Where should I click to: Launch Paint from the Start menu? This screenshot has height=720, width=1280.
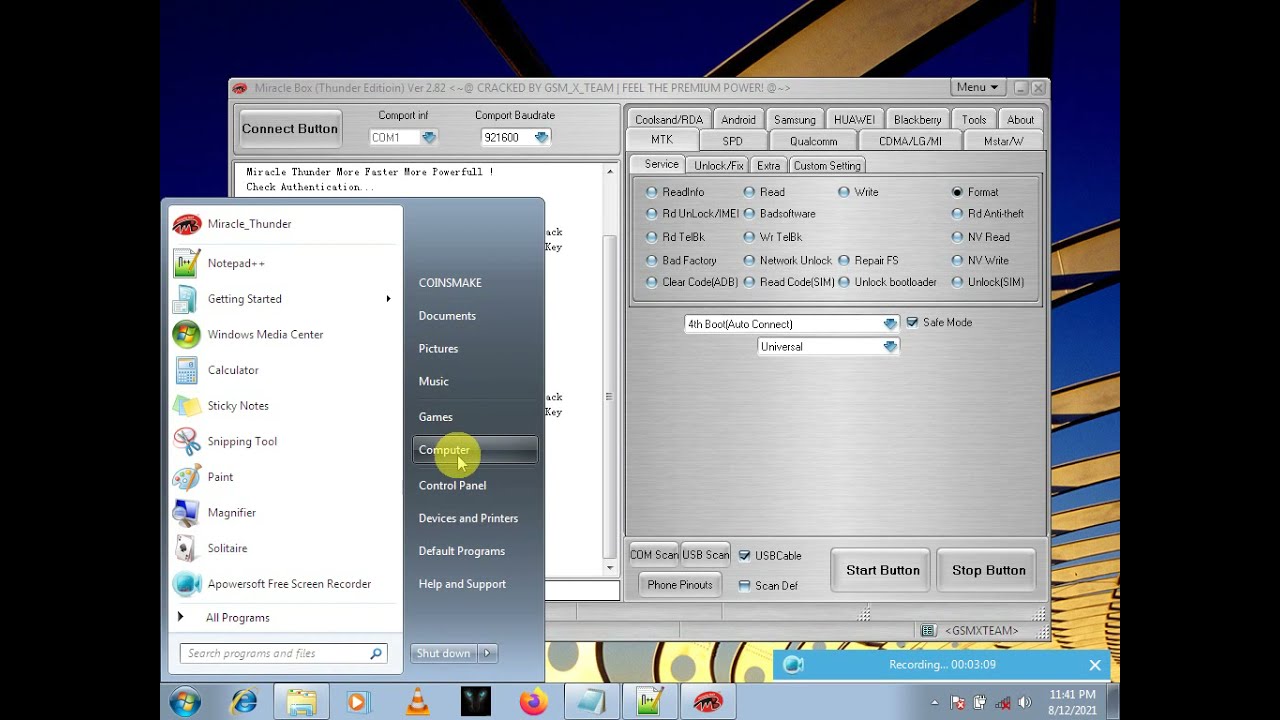[285, 477]
